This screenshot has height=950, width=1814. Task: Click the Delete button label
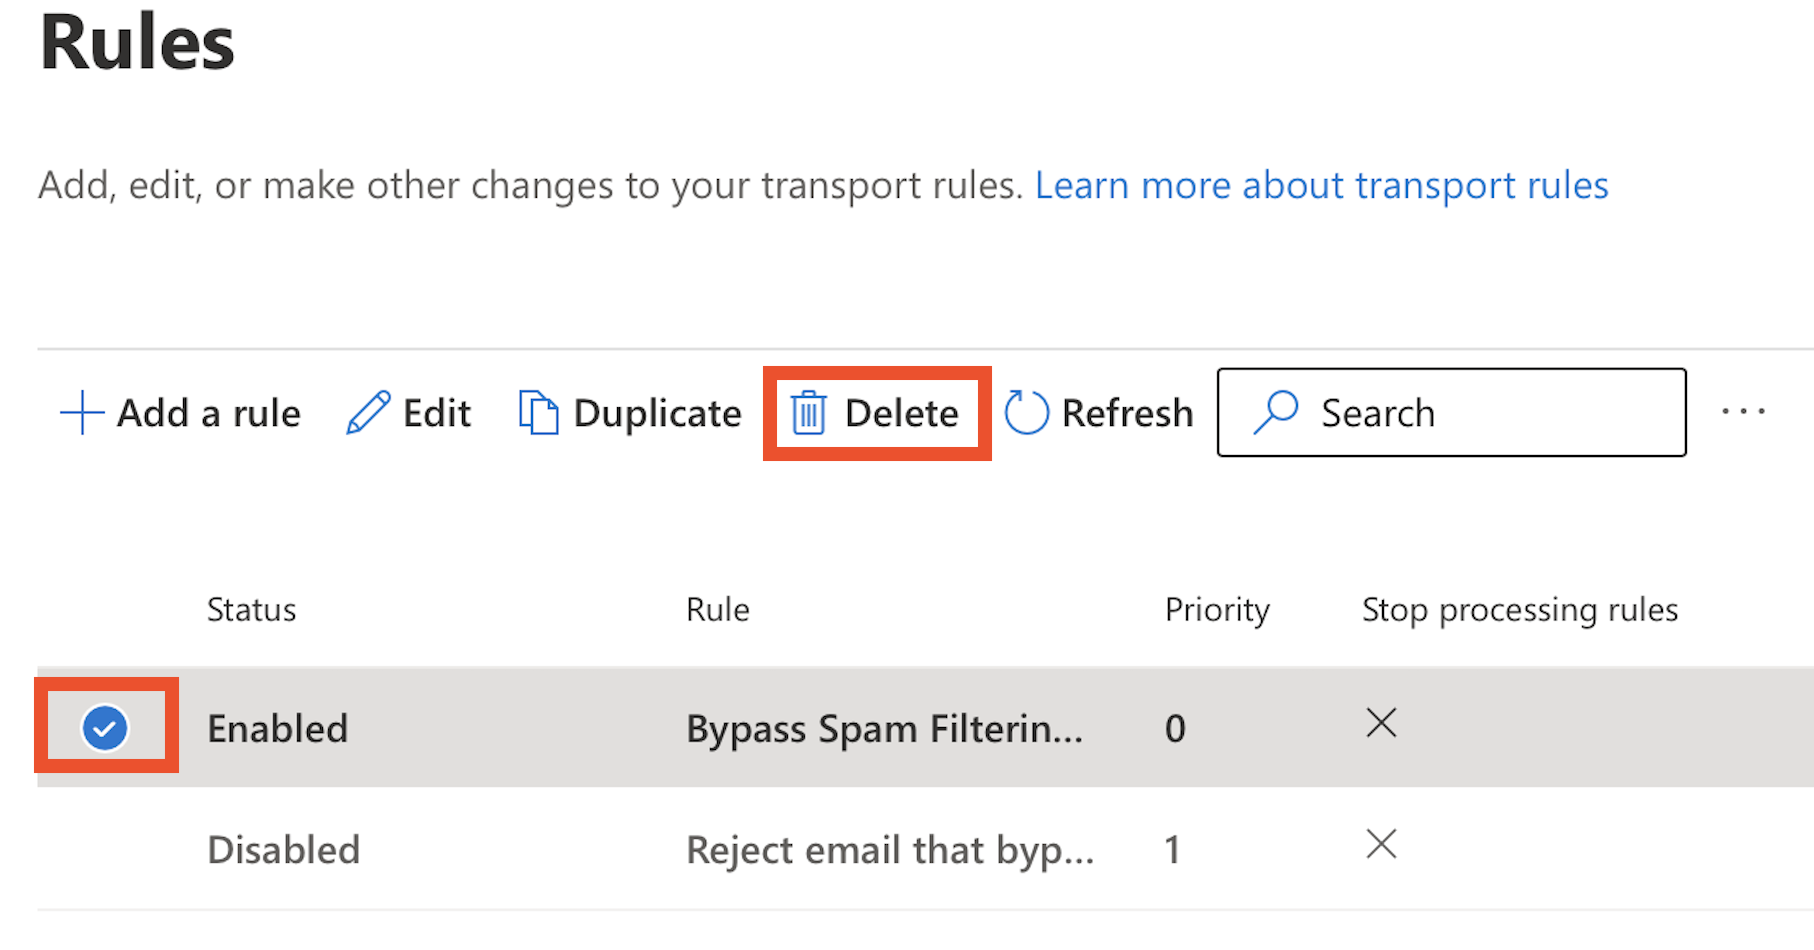[x=901, y=413]
